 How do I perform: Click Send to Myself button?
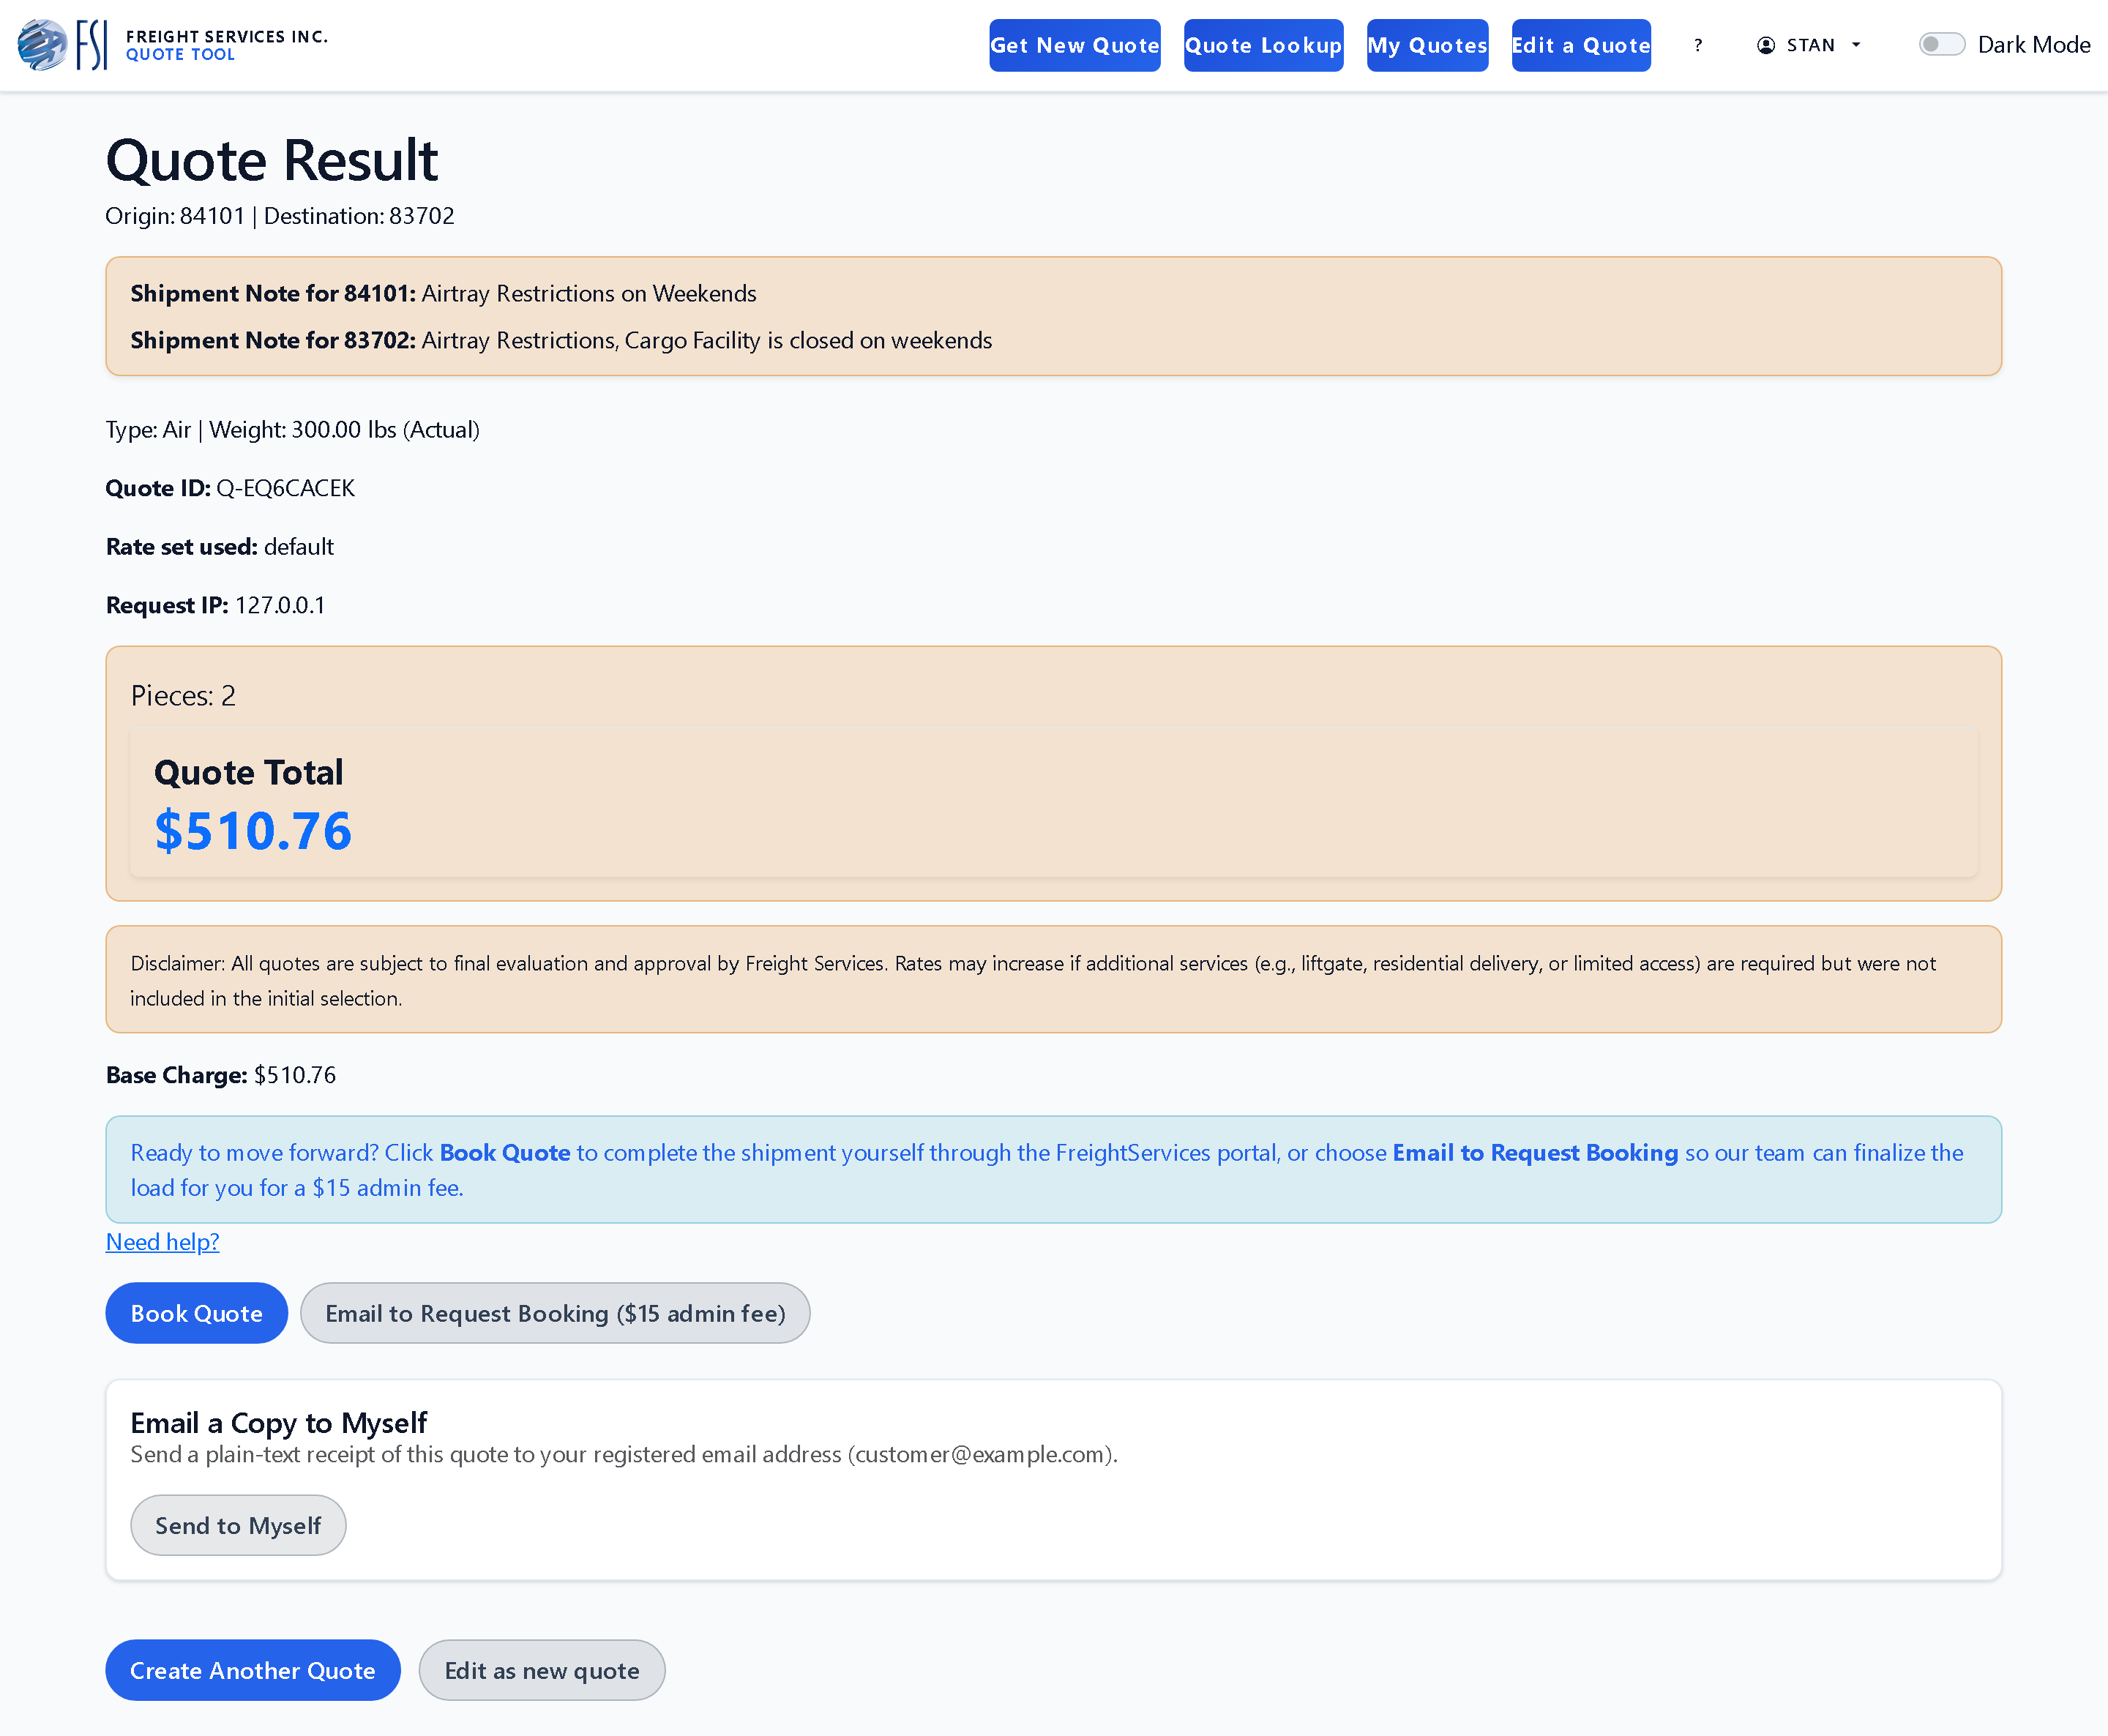click(238, 1525)
